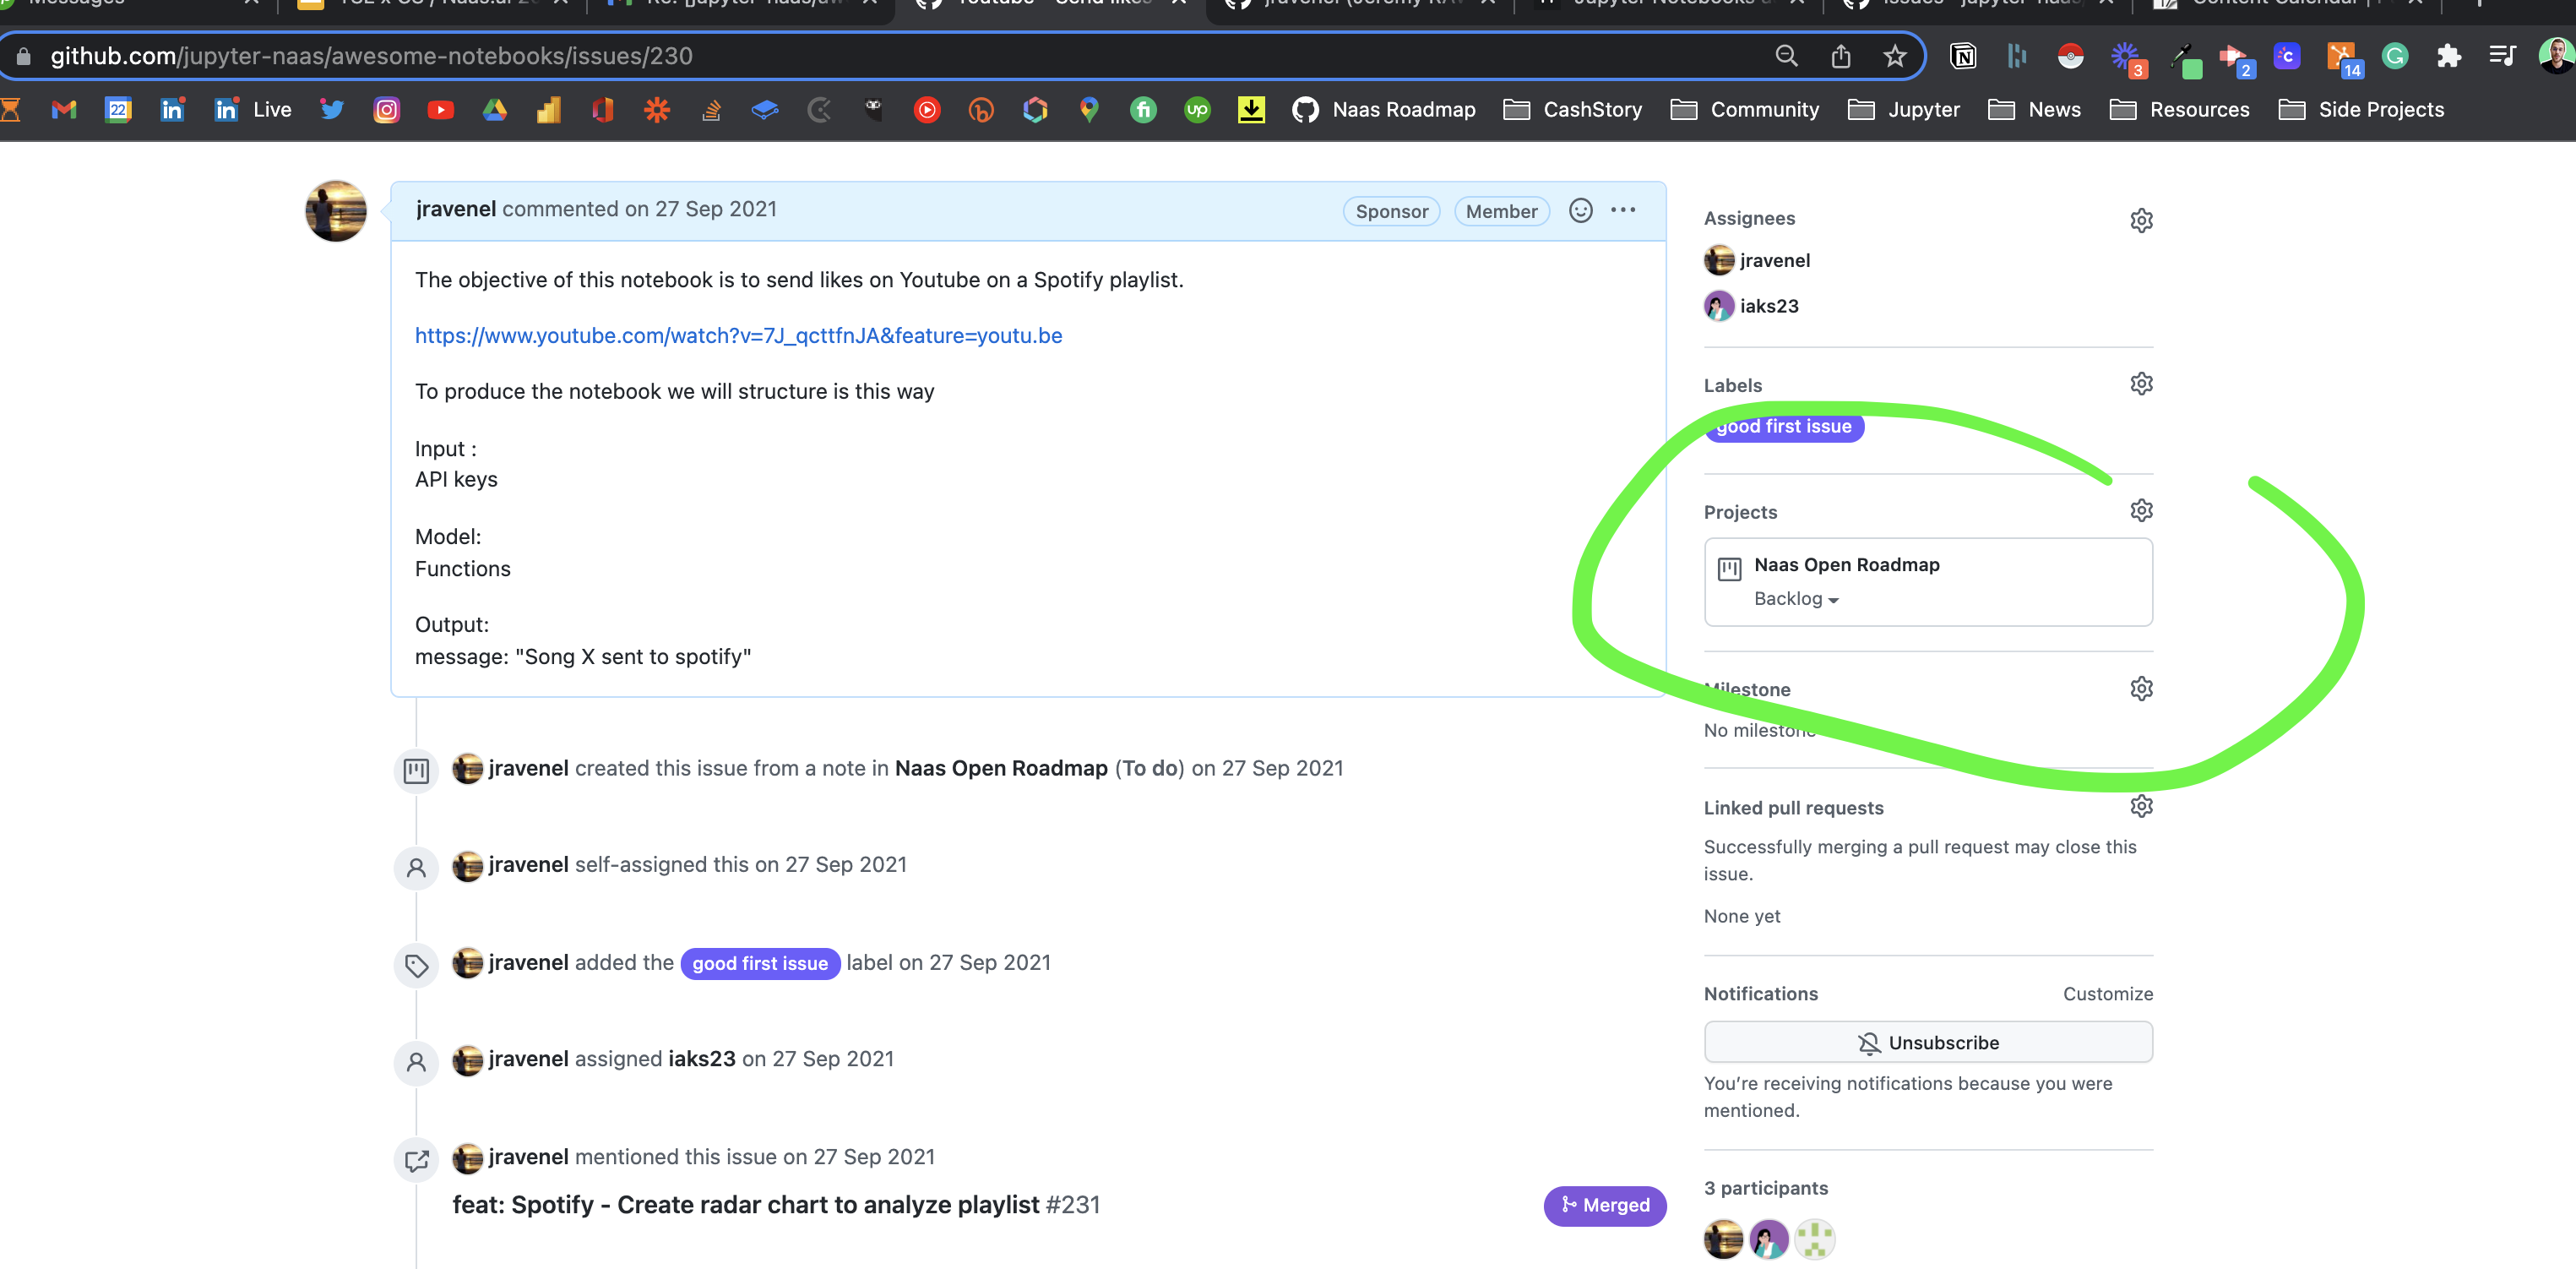Open the Labels settings gear

pos(2141,383)
